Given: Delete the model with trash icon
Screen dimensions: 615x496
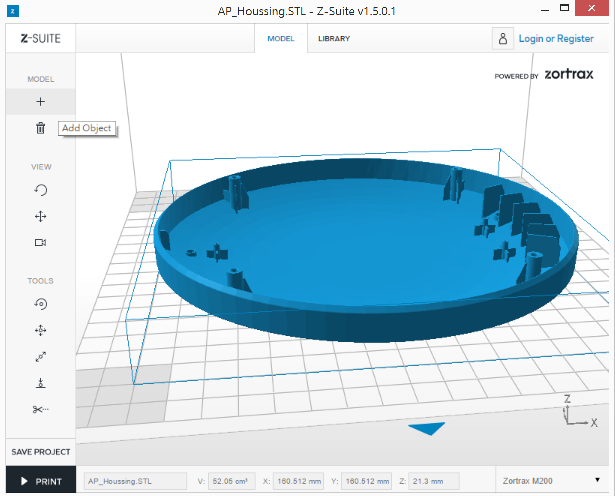Looking at the screenshot, I should tap(40, 128).
